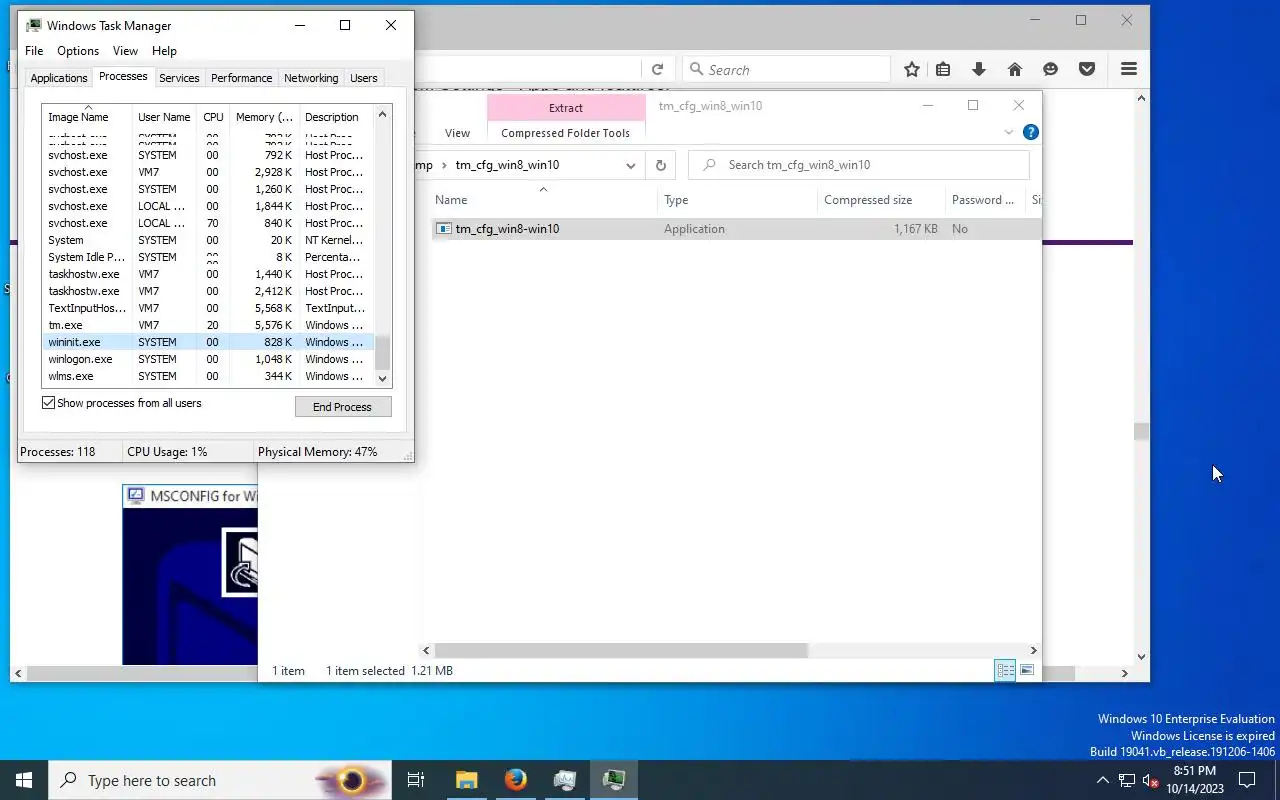Screen dimensions: 1280x800
Task: Click Firefox smiley feedback icon
Action: click(1050, 69)
